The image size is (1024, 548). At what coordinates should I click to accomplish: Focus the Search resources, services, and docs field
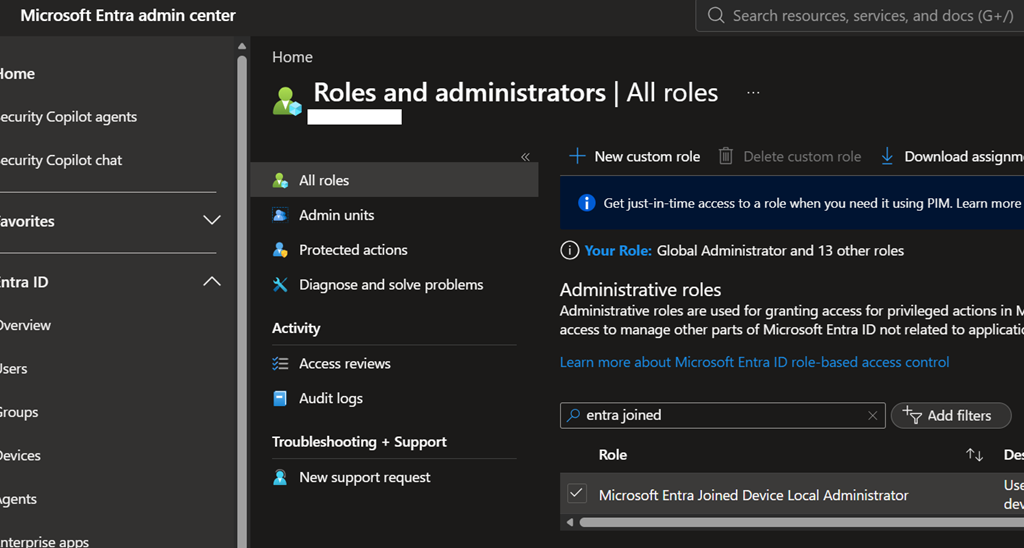coord(860,16)
